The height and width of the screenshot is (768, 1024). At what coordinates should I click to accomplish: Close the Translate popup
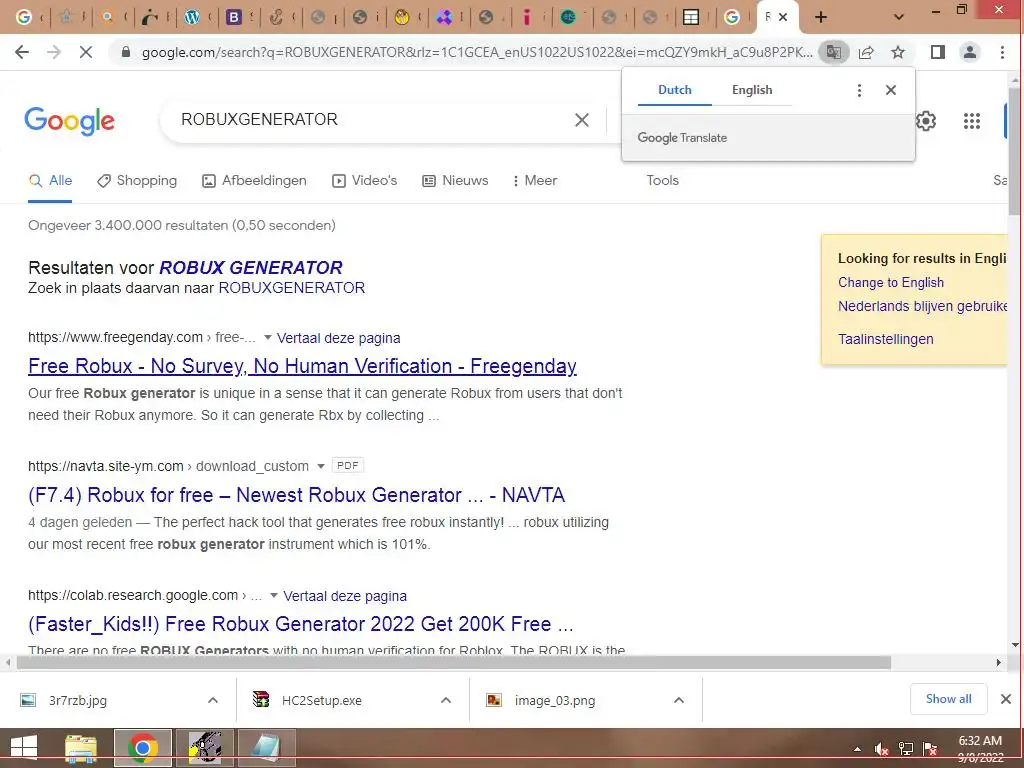[891, 90]
